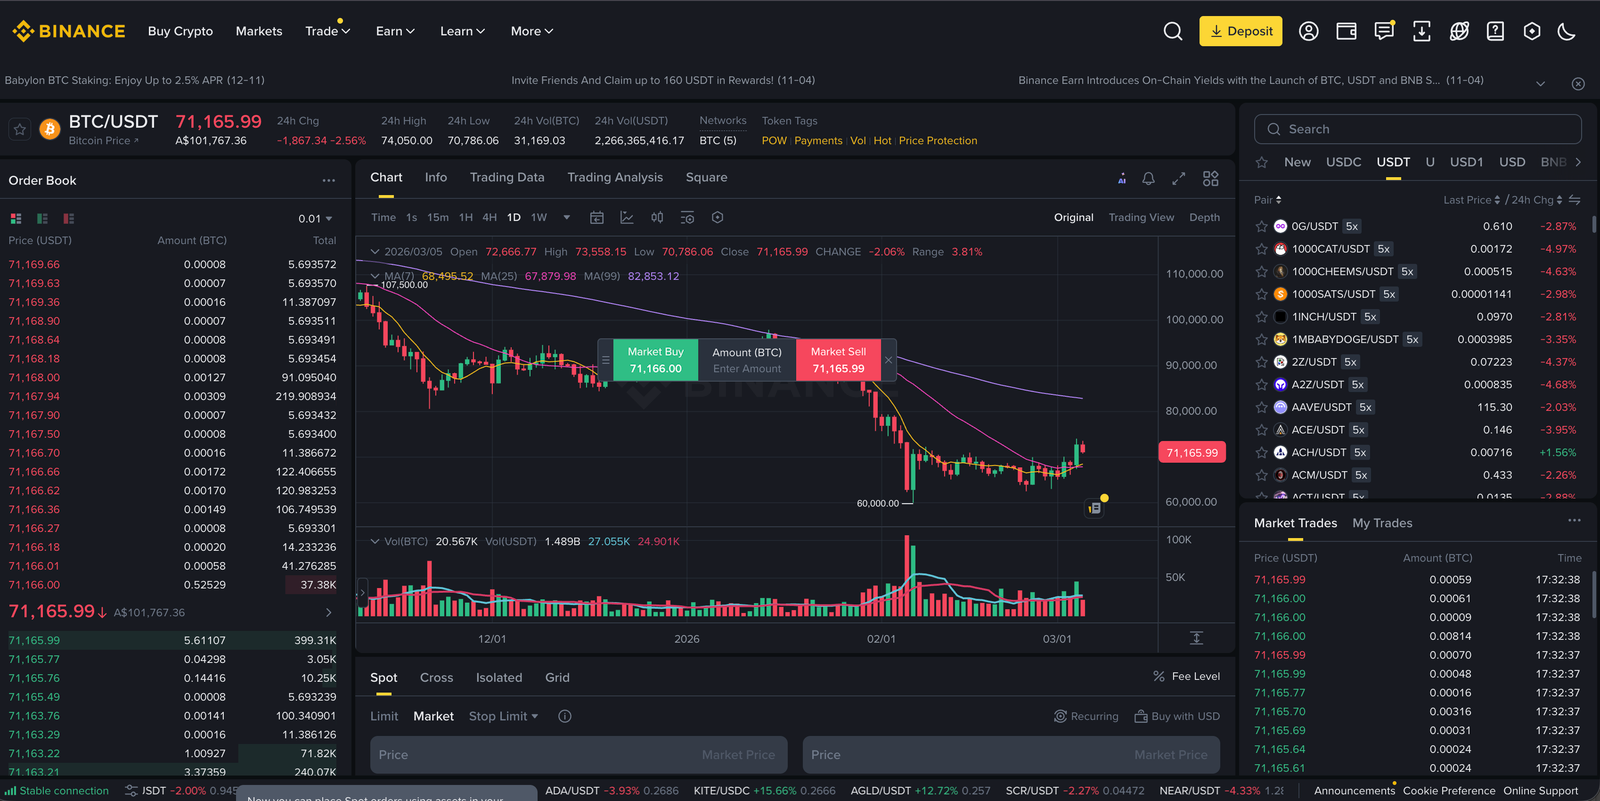This screenshot has height=801, width=1600.
Task: Open more time intervals dropdown arrow
Action: pos(567,217)
